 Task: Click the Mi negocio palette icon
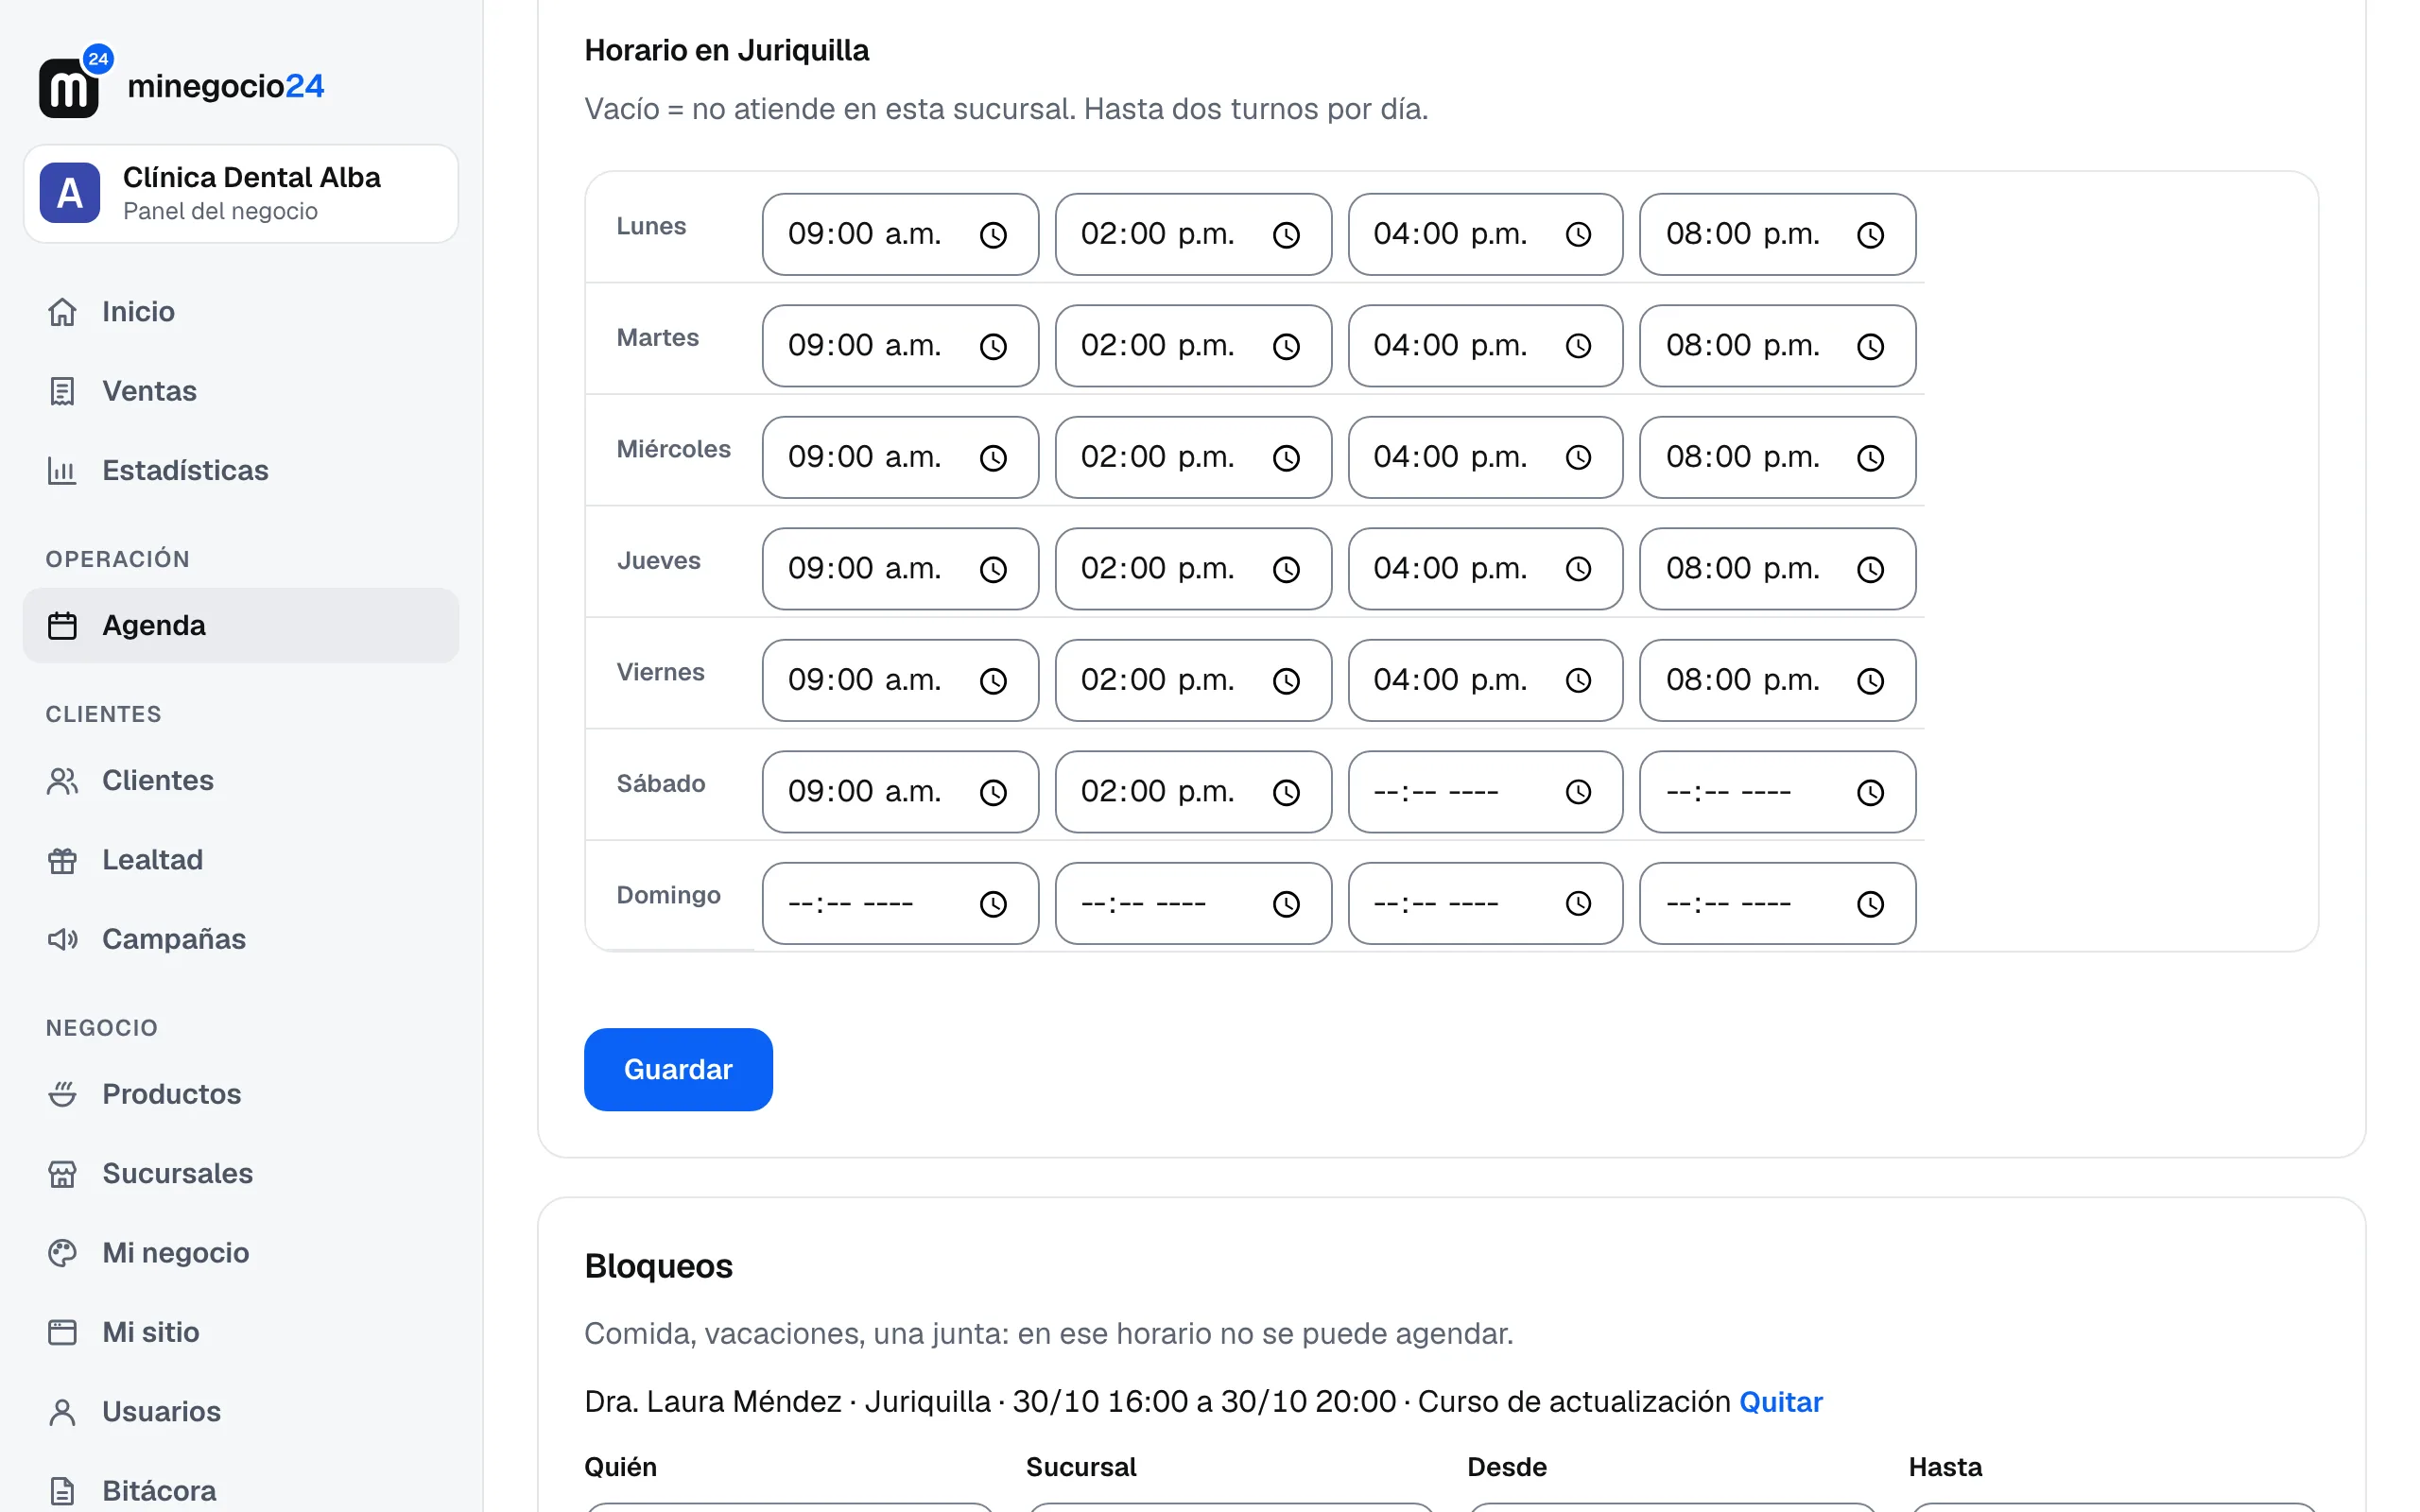(x=62, y=1253)
